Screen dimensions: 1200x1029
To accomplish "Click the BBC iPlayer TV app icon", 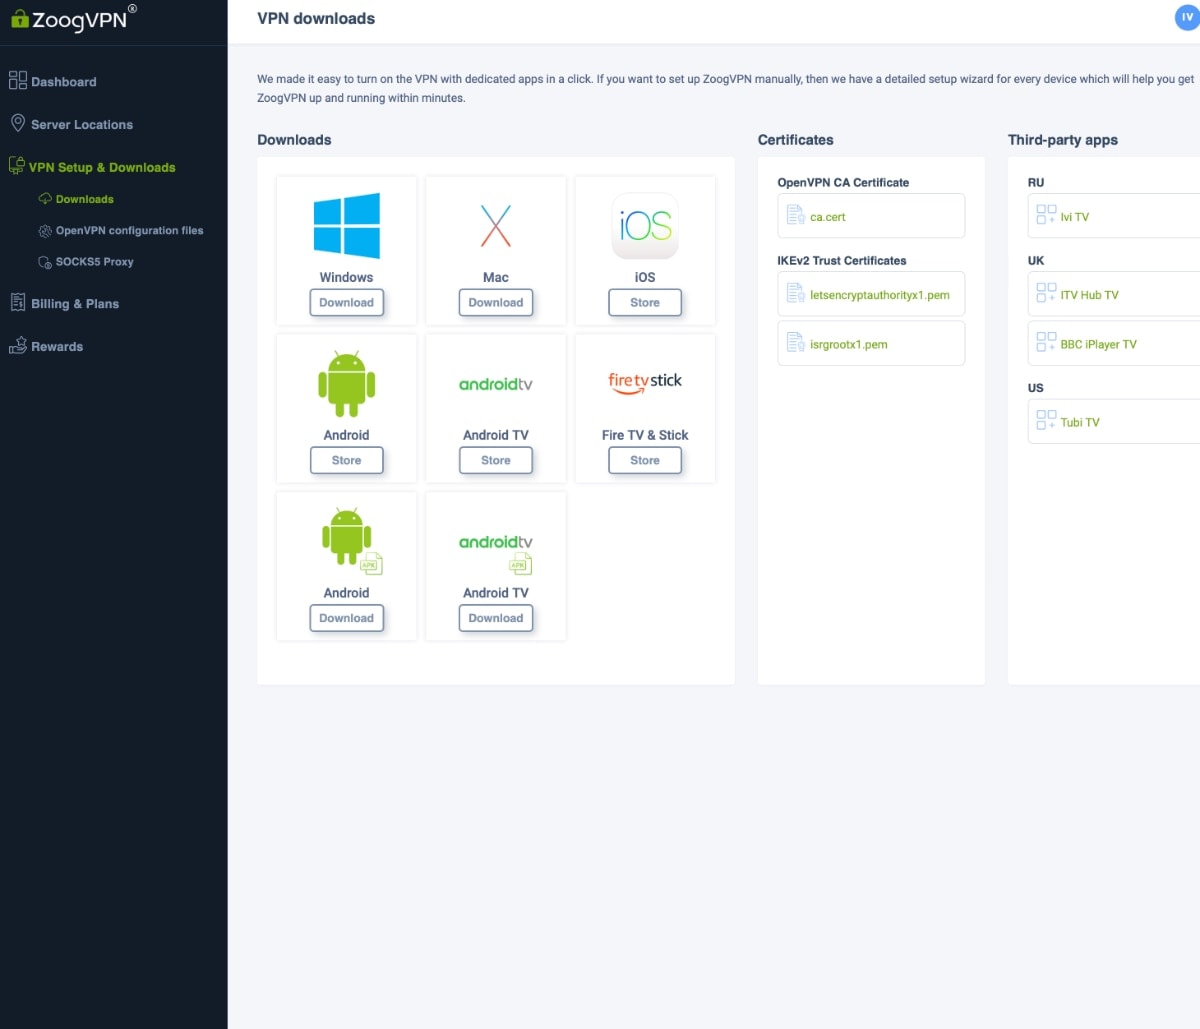I will coord(1046,343).
